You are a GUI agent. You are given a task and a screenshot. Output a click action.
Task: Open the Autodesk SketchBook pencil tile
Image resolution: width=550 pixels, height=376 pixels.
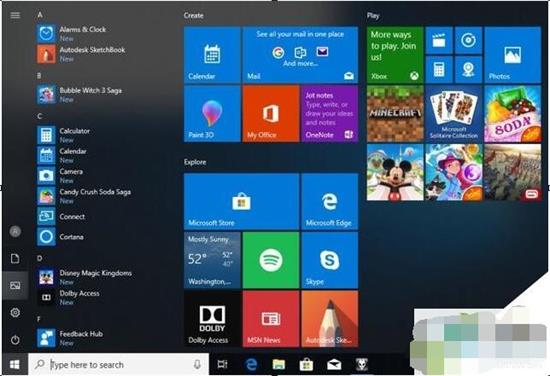pos(330,319)
